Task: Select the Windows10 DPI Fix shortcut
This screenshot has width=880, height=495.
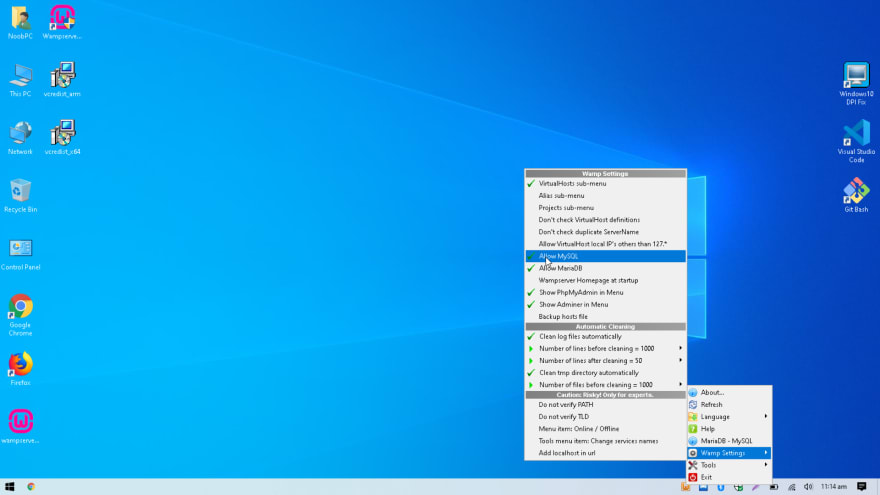Action: [856, 84]
